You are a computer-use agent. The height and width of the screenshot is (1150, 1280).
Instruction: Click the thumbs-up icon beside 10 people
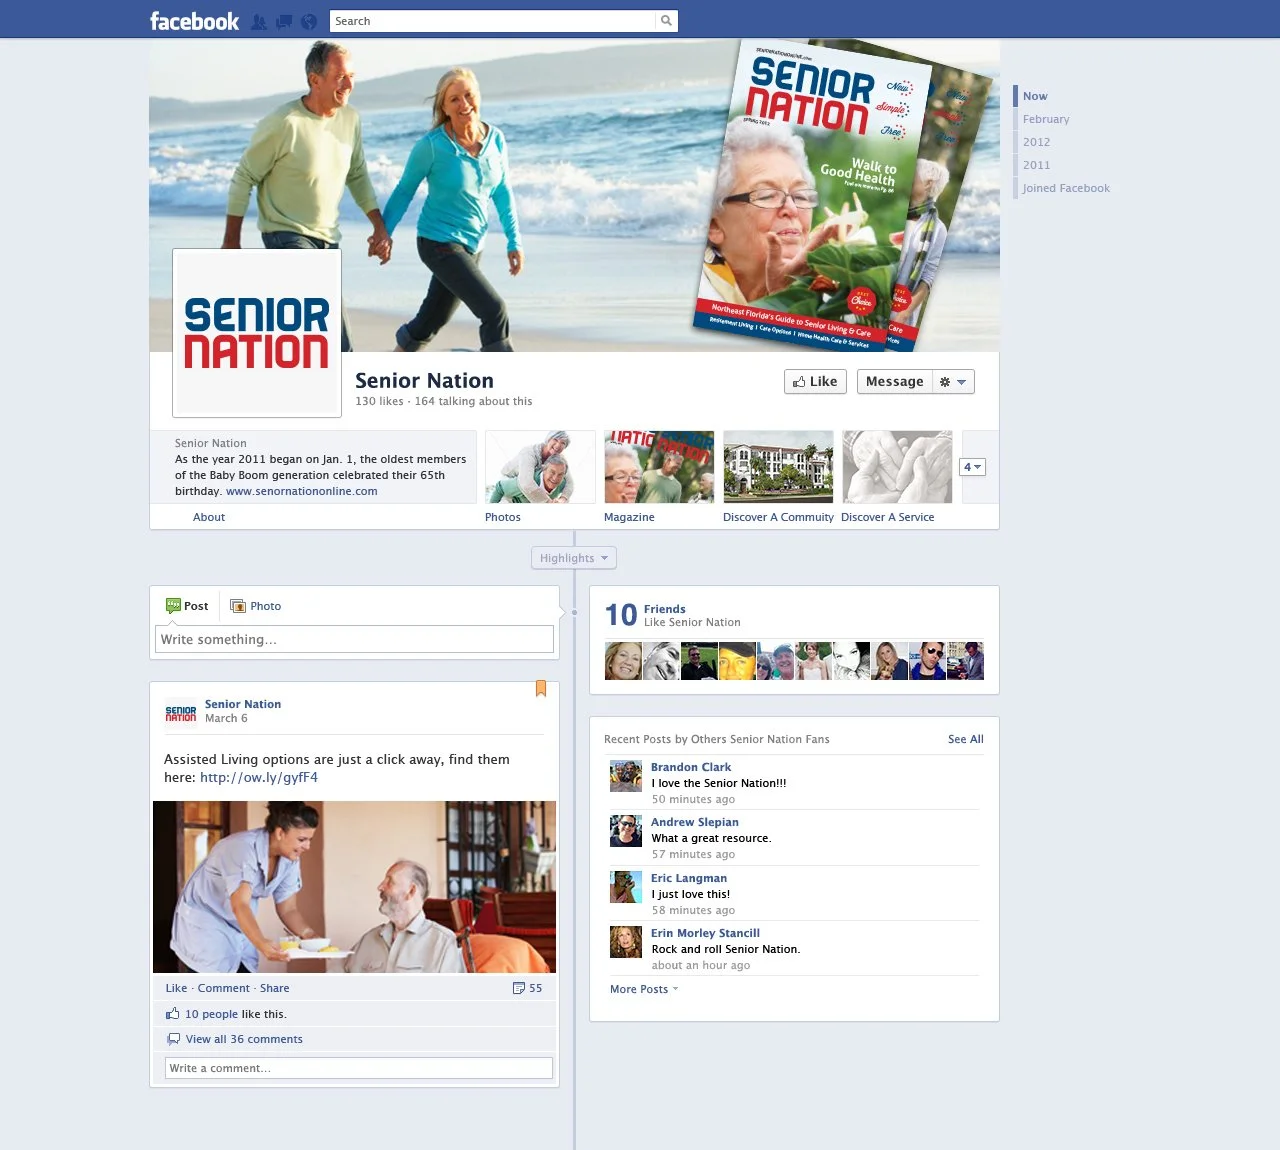(173, 1013)
